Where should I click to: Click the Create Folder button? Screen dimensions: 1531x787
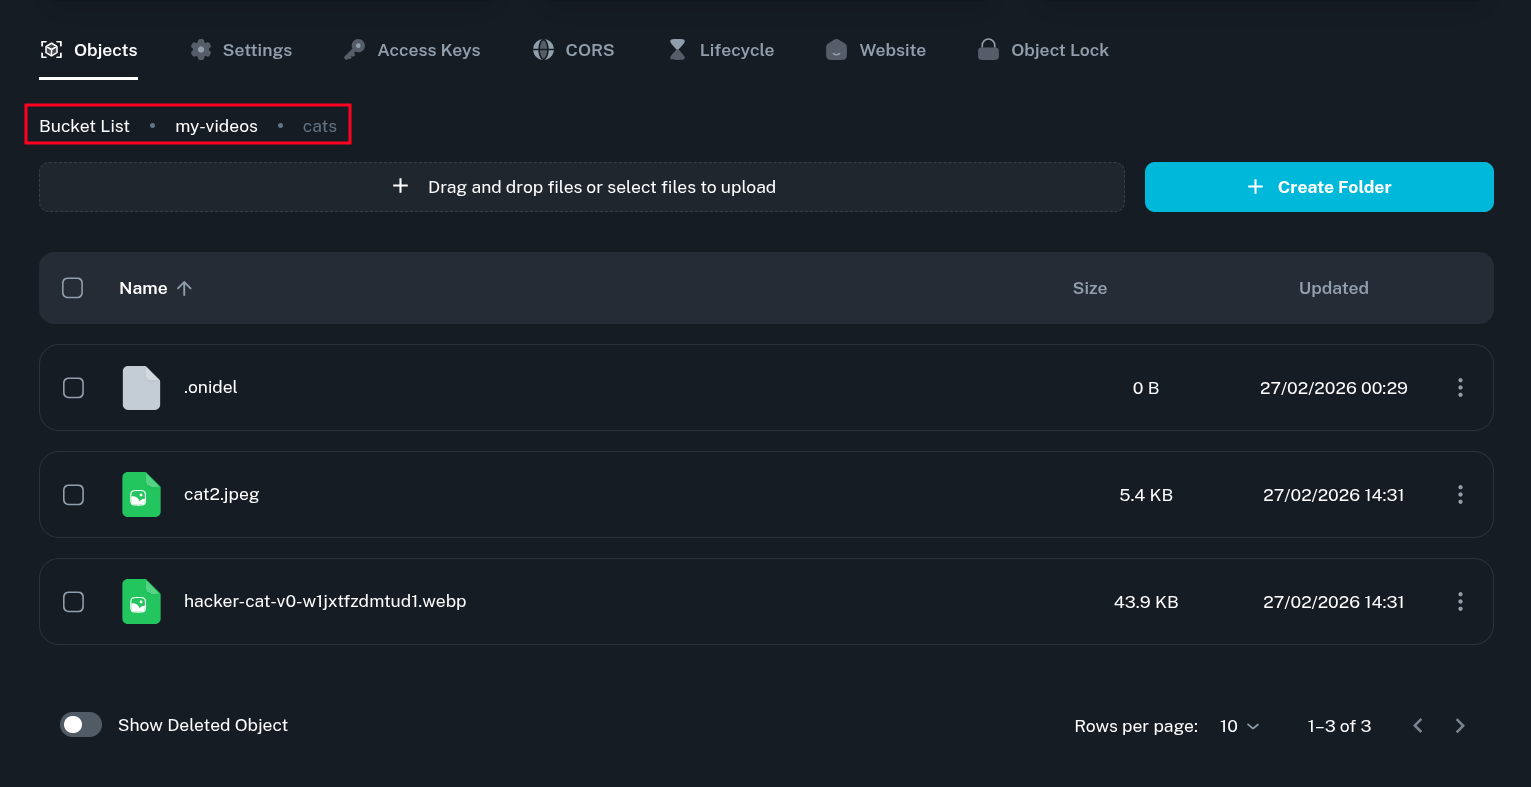click(x=1319, y=187)
